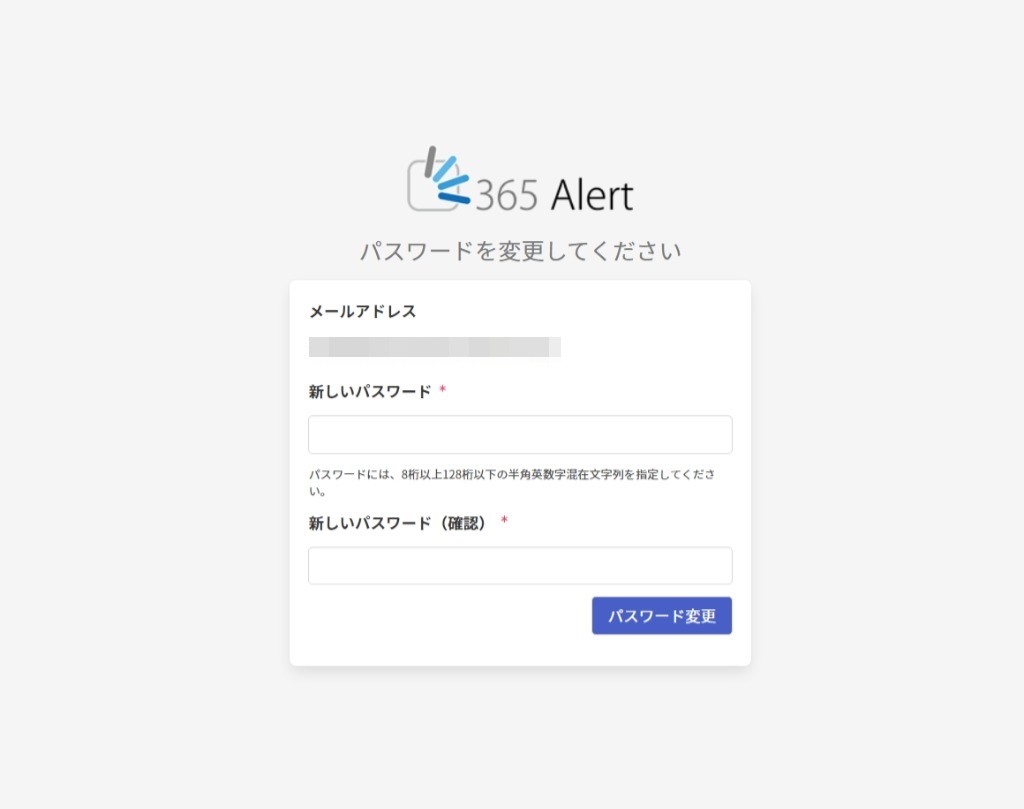Click the 新しいパスワード field label
This screenshot has height=809, width=1024.
pos(370,392)
